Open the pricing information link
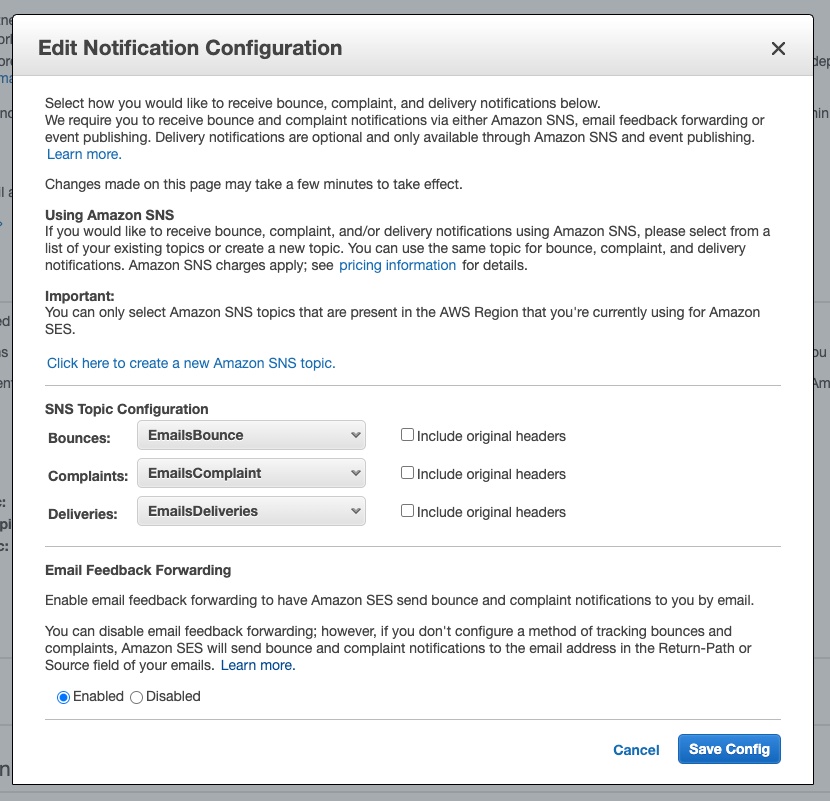 (x=398, y=265)
